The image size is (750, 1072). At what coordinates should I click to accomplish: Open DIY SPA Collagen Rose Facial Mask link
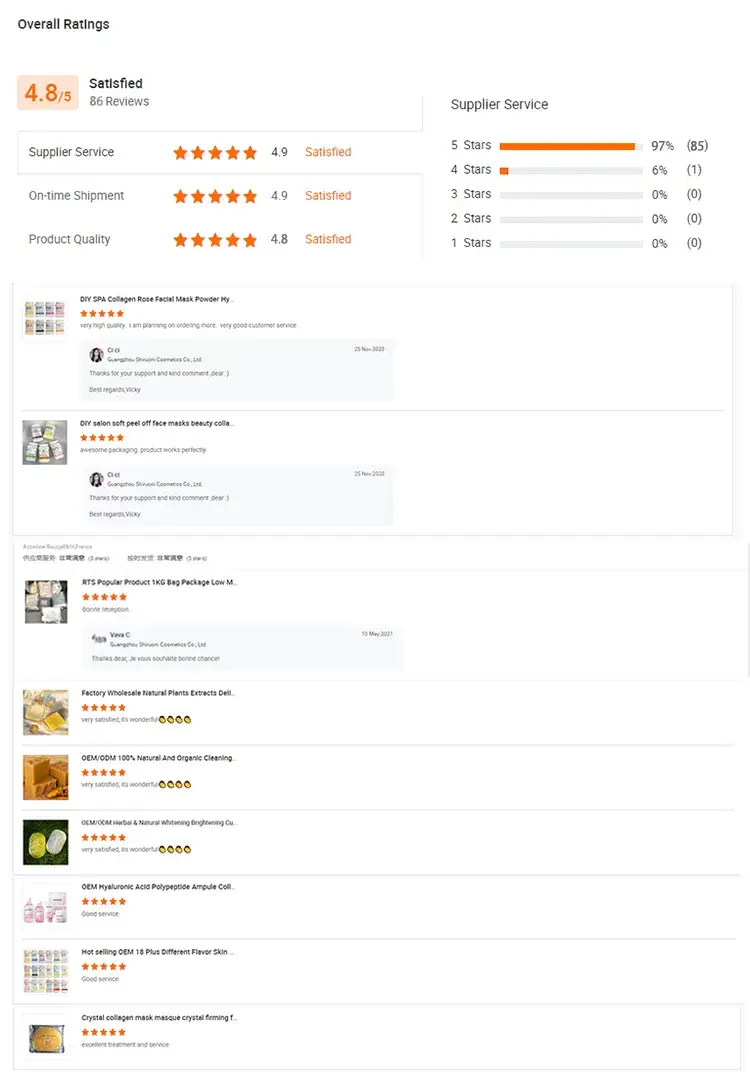pos(157,299)
